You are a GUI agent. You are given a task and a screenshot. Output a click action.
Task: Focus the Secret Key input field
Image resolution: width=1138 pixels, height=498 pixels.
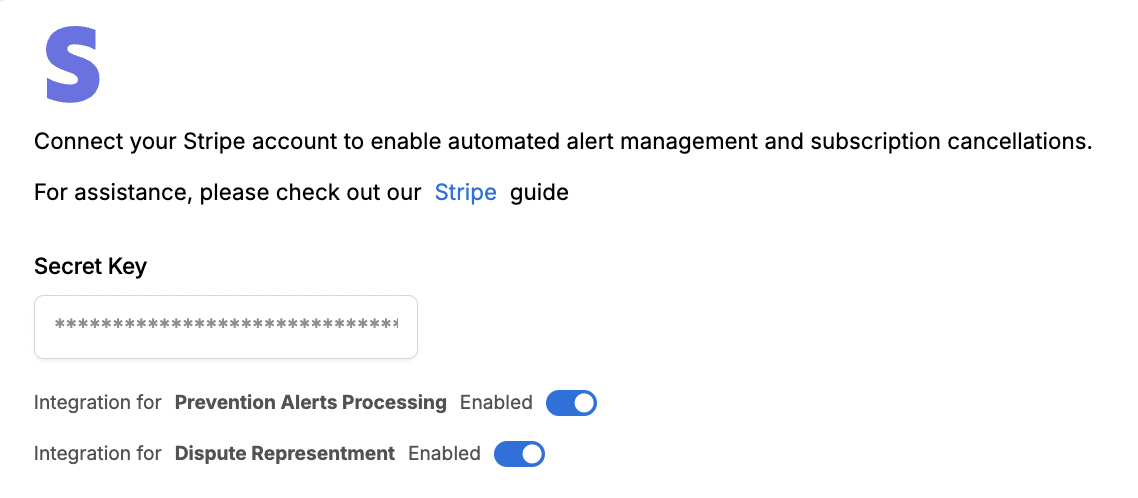click(226, 327)
